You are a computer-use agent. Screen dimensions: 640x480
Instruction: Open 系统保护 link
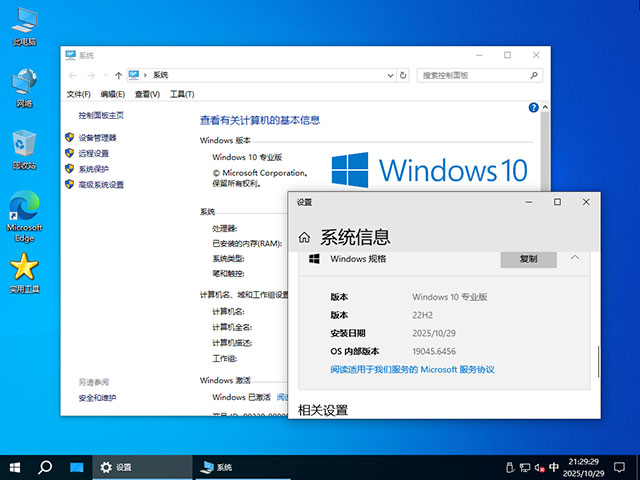[x=94, y=169]
